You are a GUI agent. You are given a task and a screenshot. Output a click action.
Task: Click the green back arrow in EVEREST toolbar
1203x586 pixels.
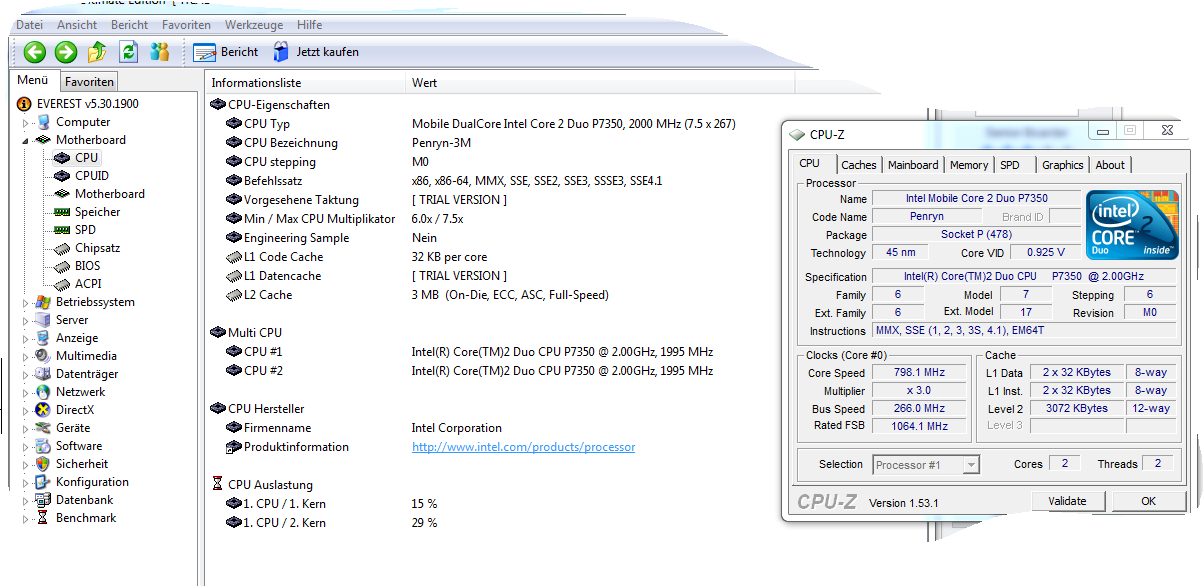pyautogui.click(x=35, y=52)
